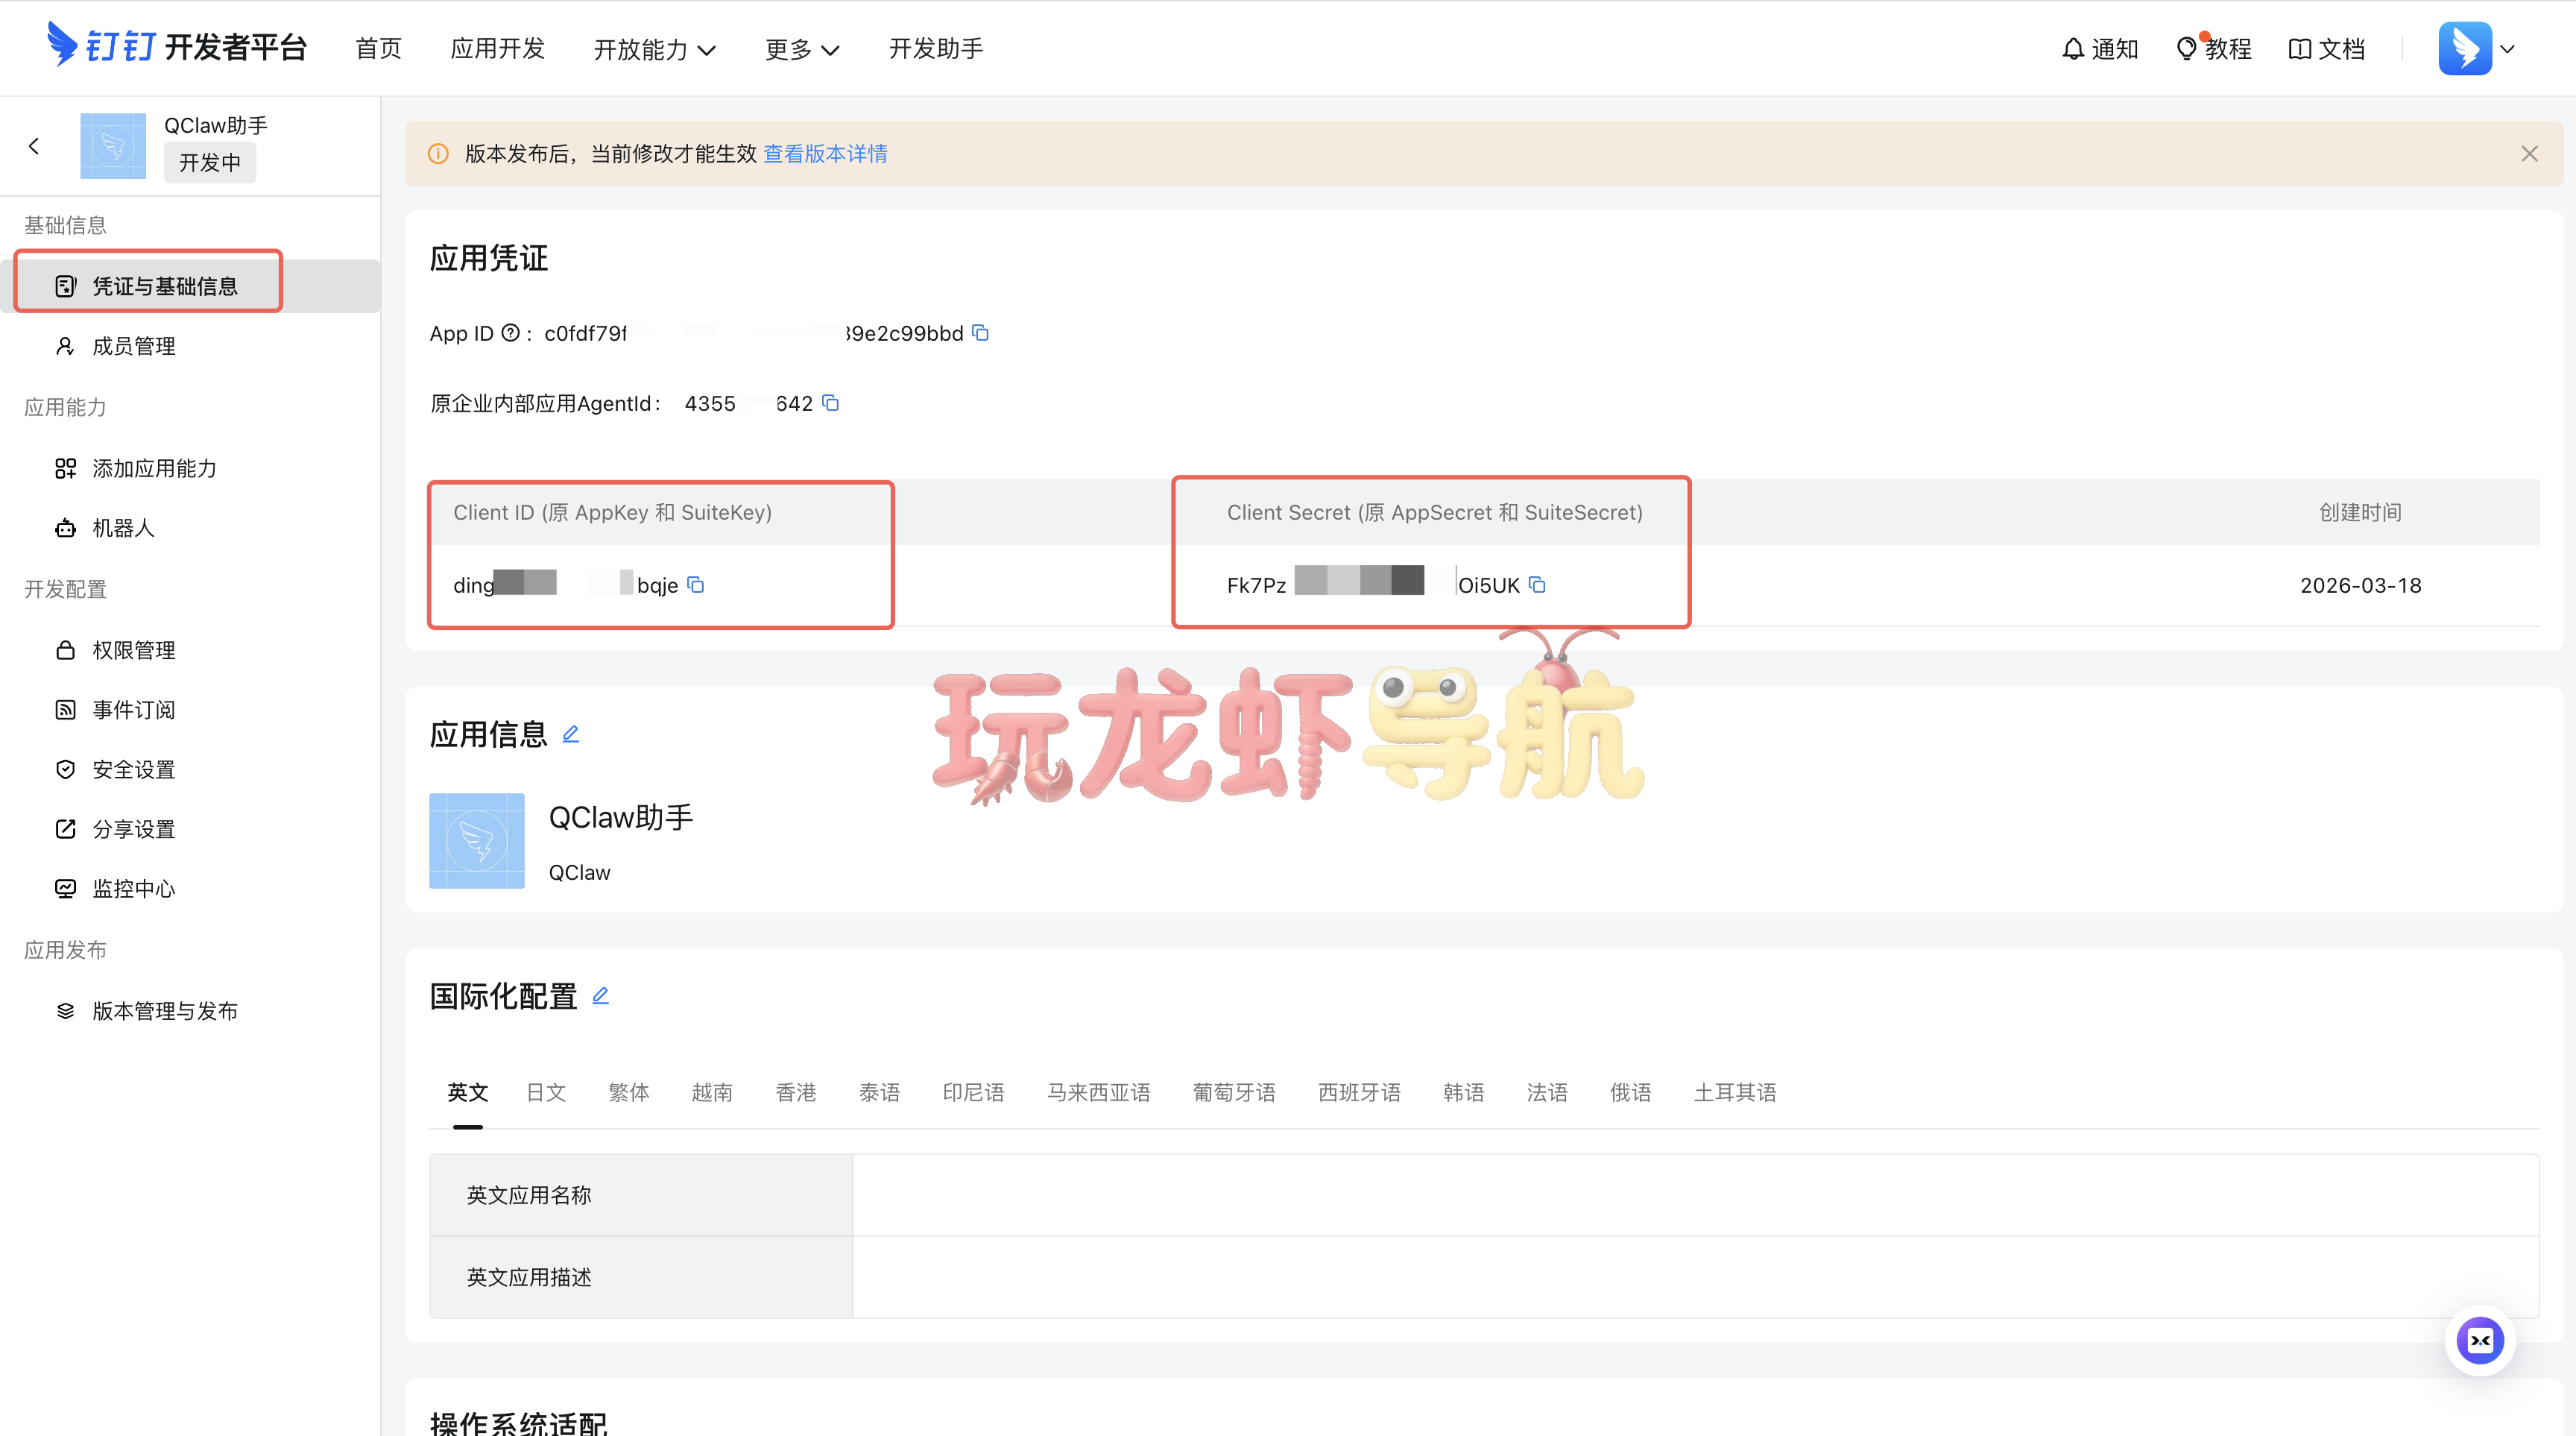Select the 繁体 language tab
Viewport: 2576px width, 1436px height.
pyautogui.click(x=629, y=1092)
